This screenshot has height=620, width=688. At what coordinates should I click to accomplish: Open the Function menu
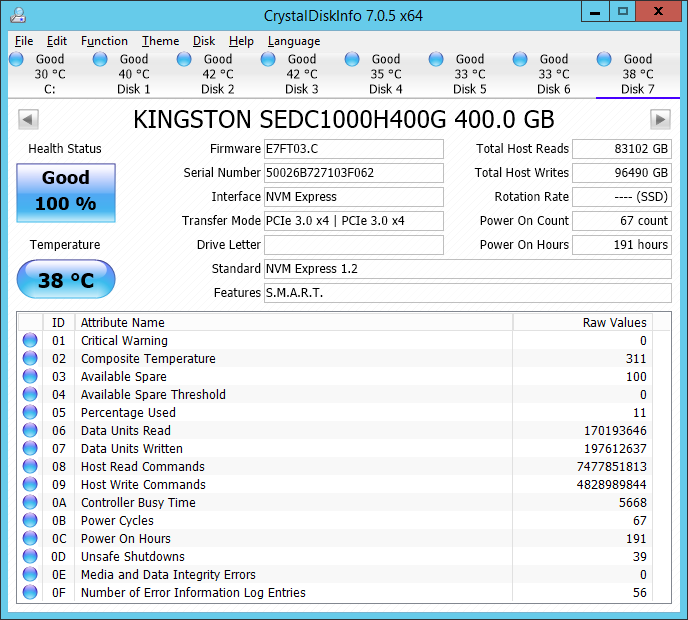pos(104,41)
